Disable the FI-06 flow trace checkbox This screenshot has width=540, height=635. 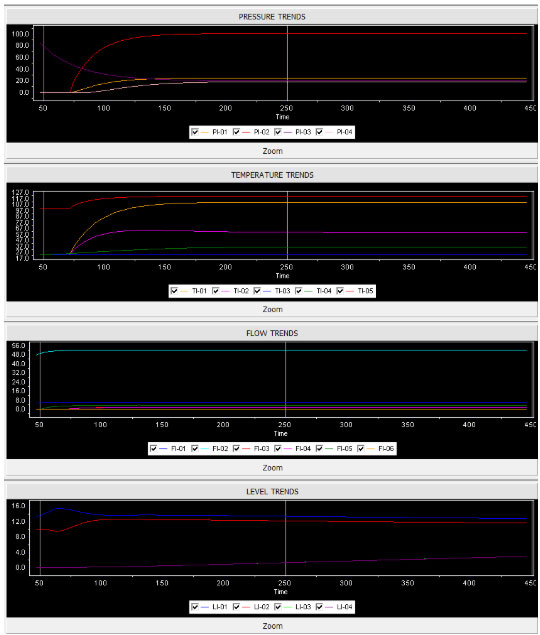click(361, 449)
